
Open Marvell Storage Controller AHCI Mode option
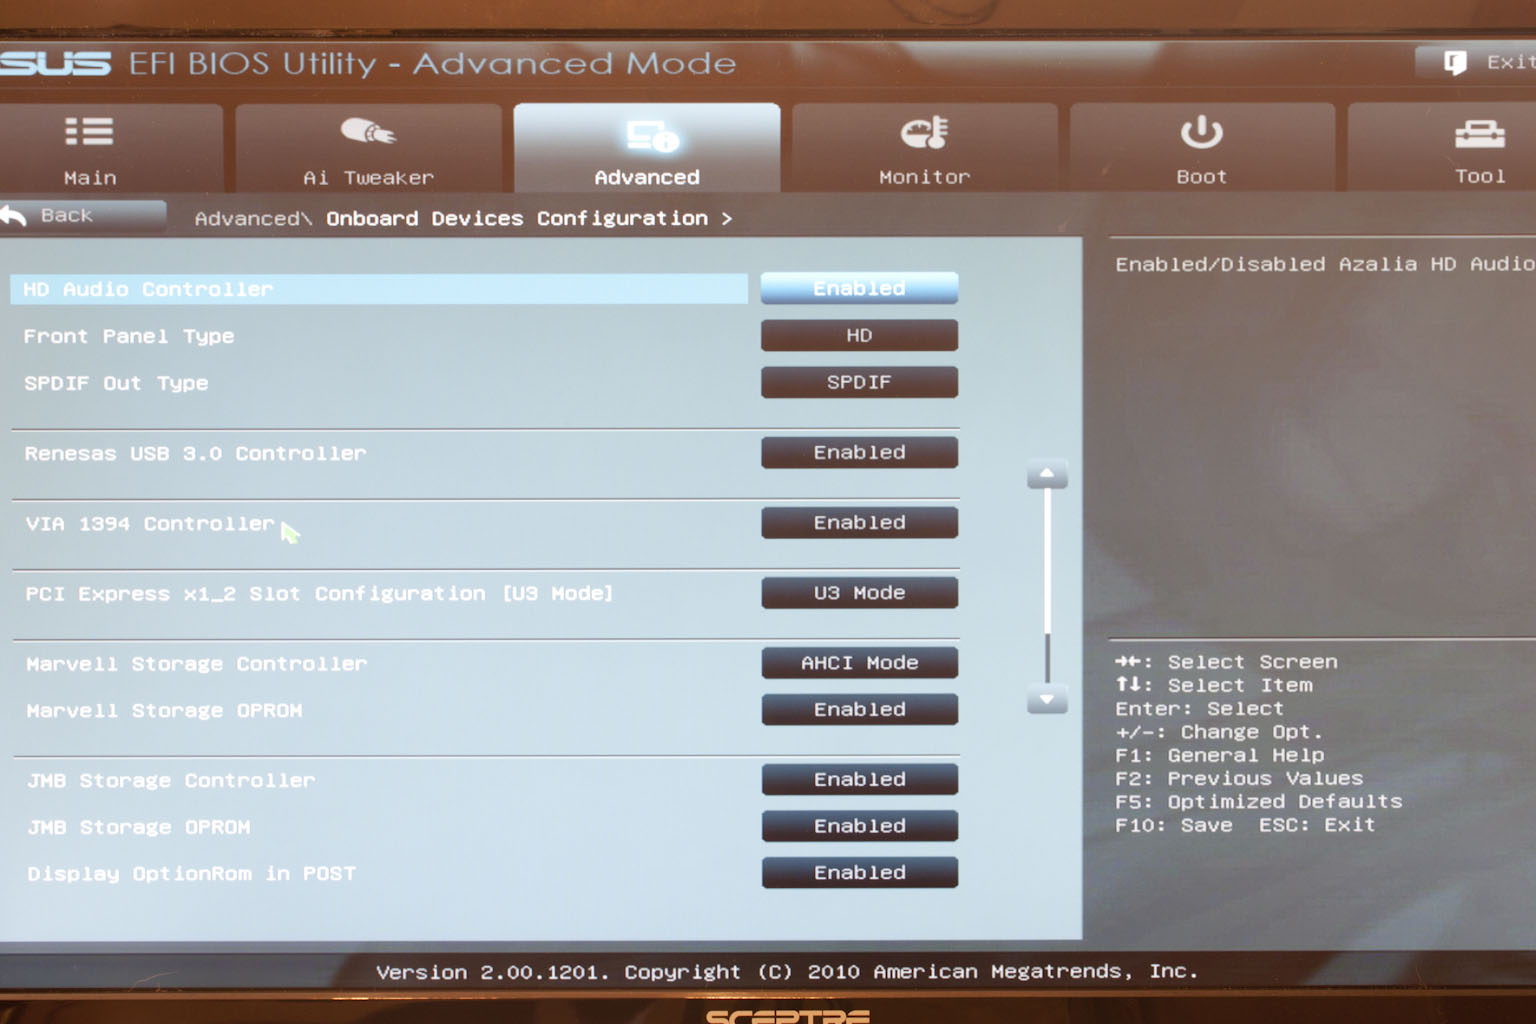[x=859, y=662]
